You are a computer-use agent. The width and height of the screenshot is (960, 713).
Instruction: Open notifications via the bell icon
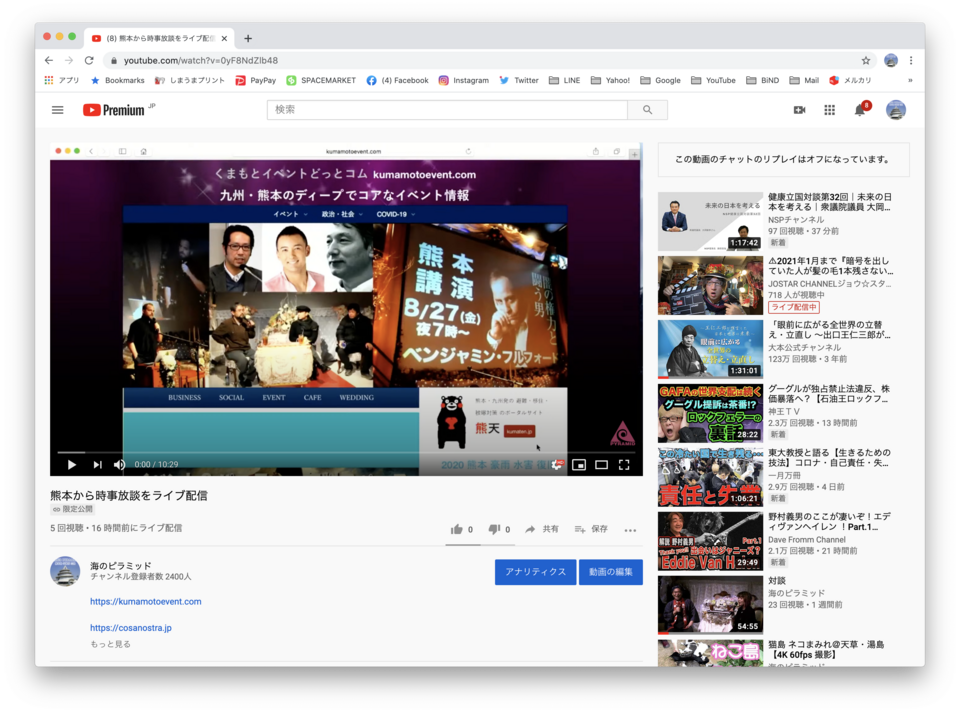tap(858, 110)
